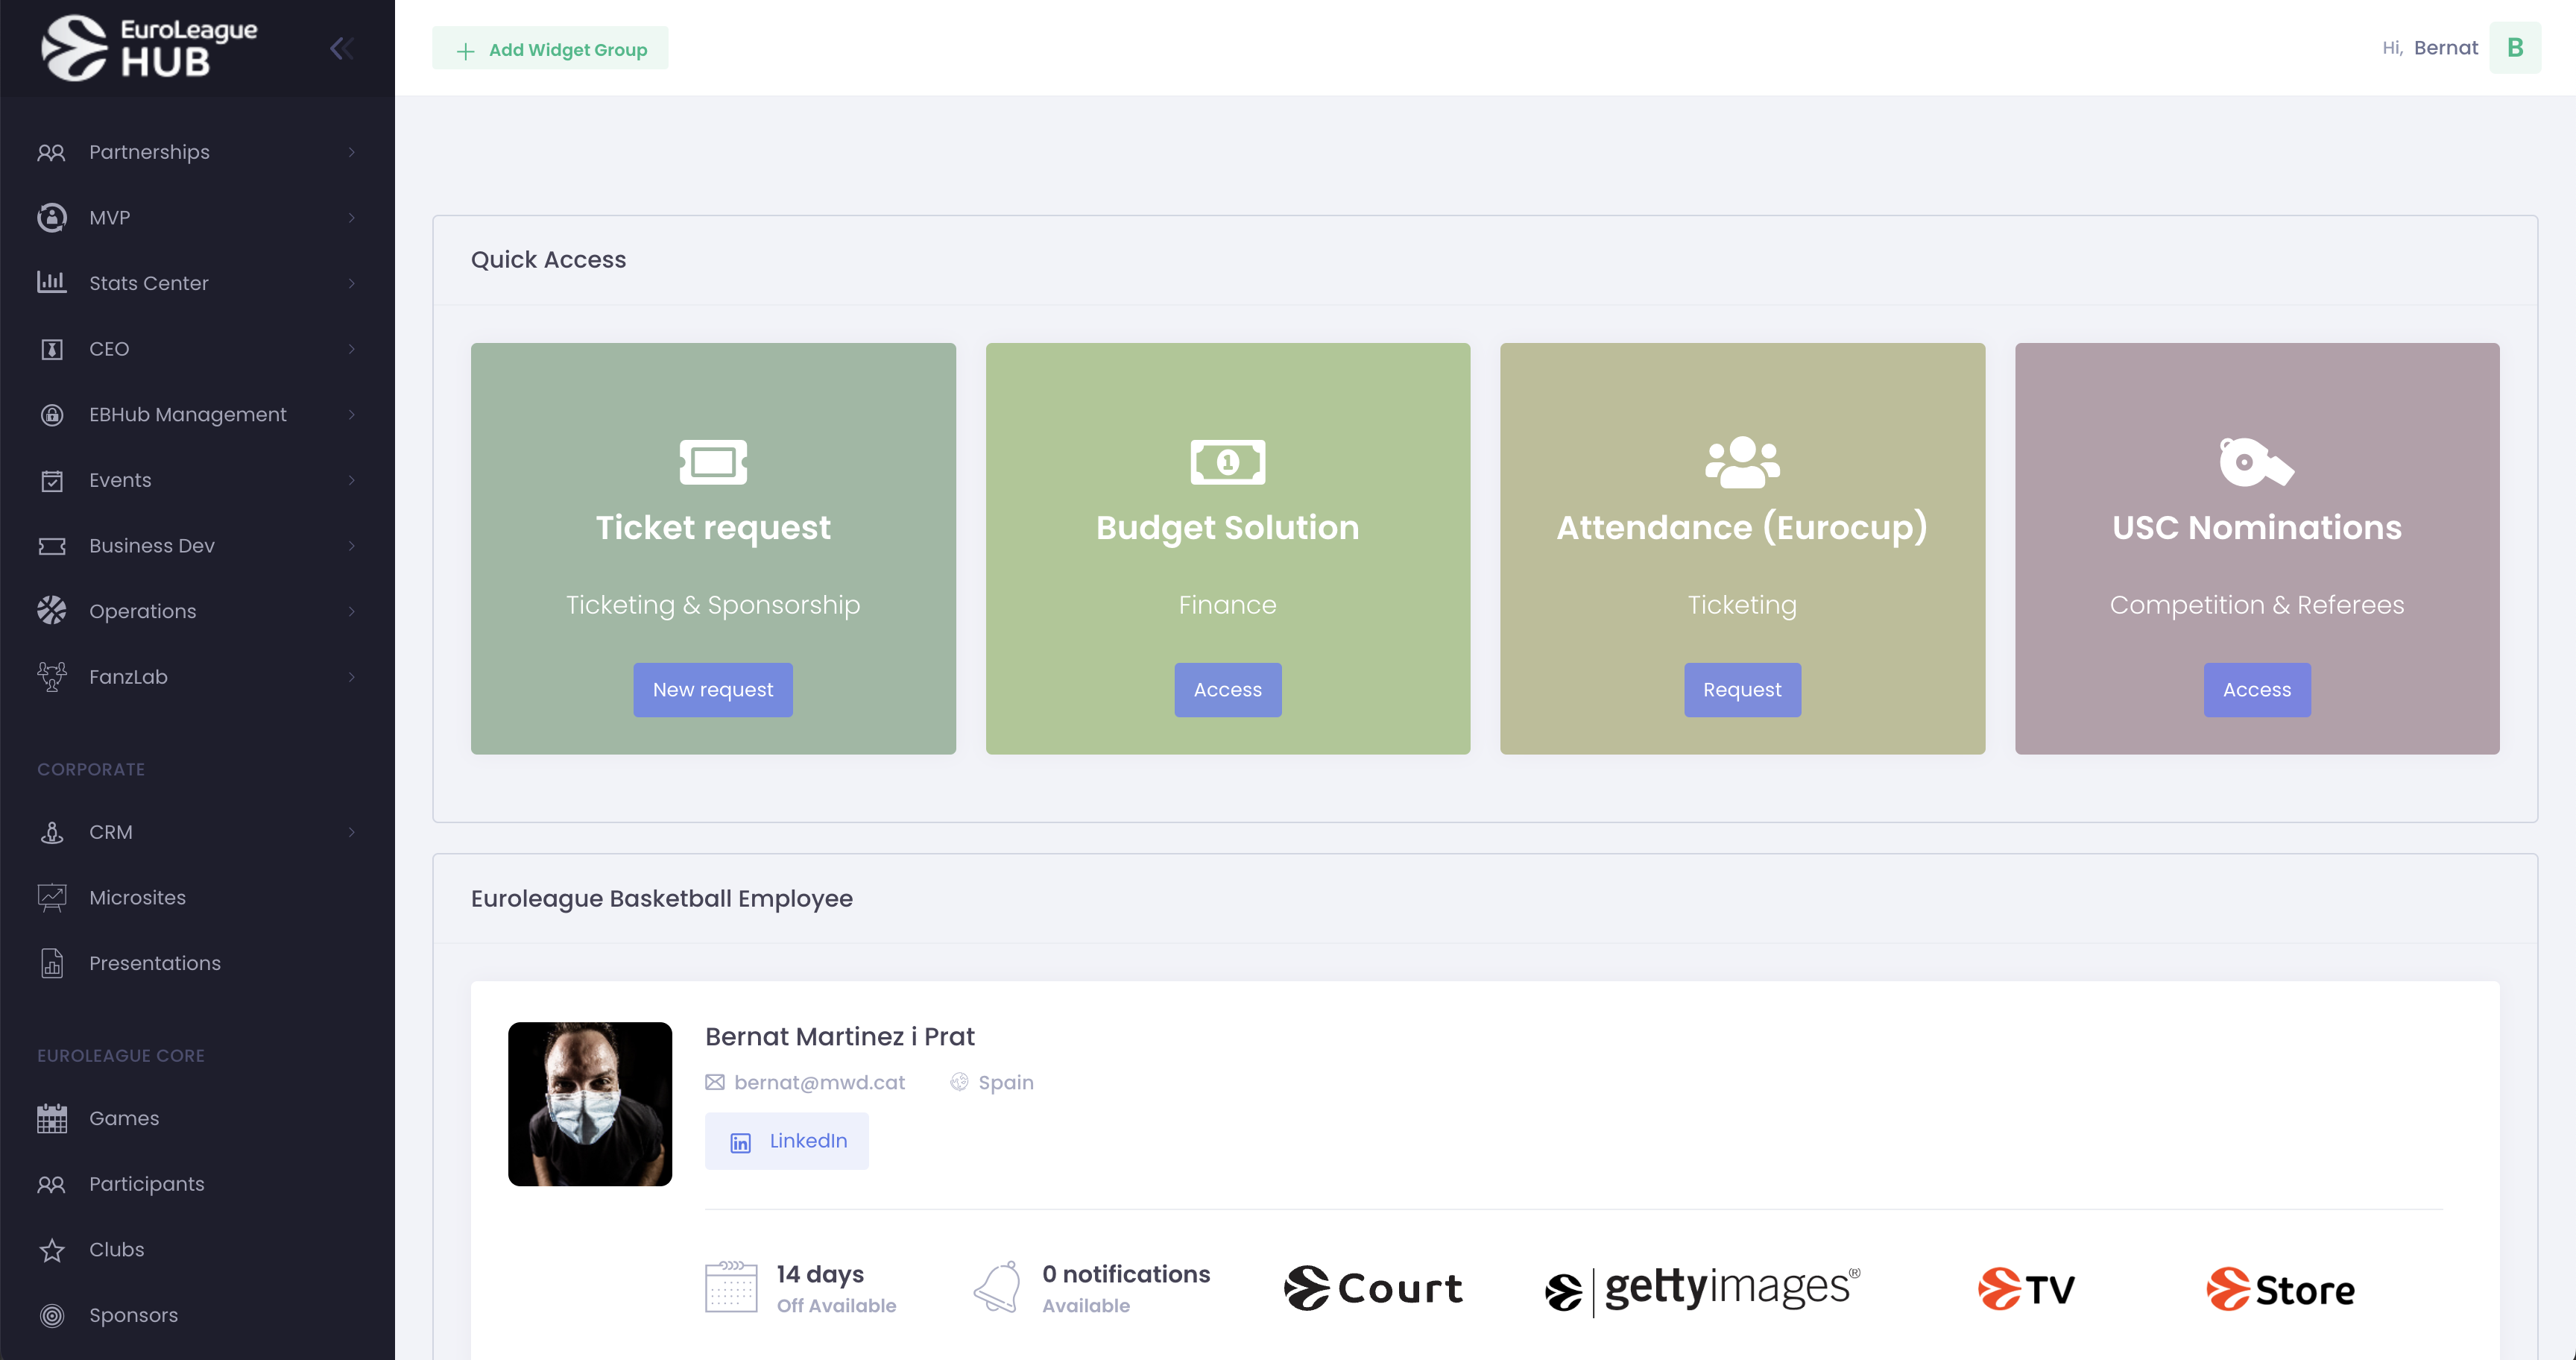Expand the Partnerships menu chevron
The height and width of the screenshot is (1360, 2576).
click(x=352, y=152)
